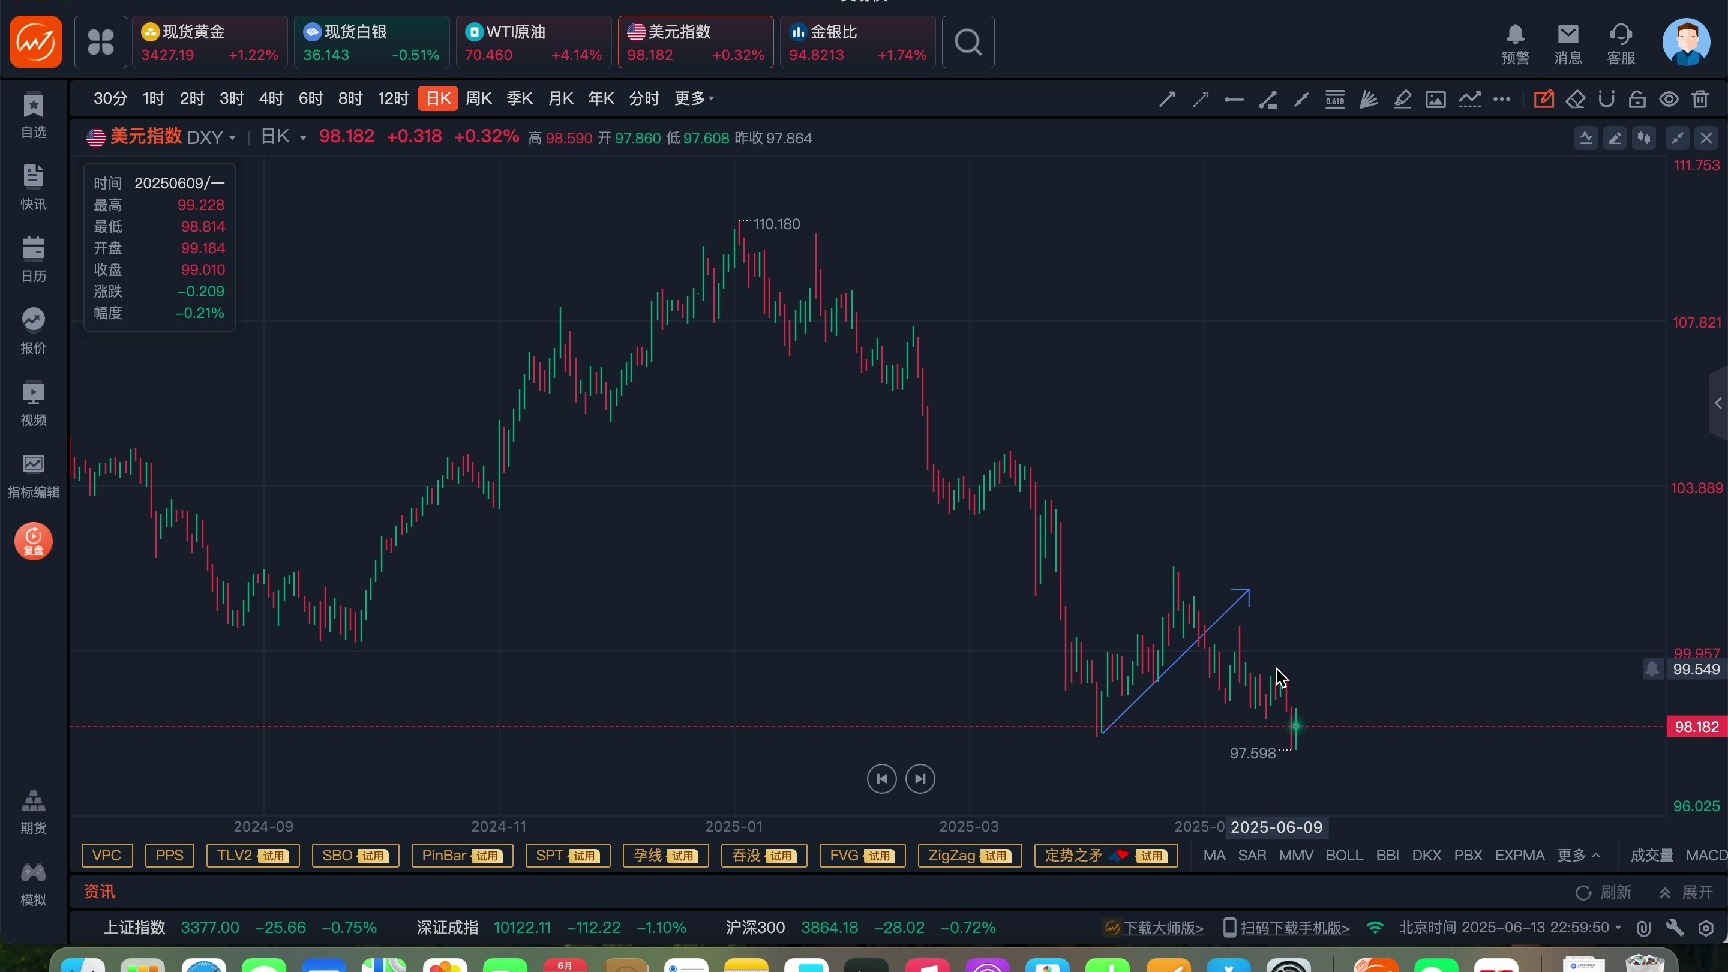
Task: Toggle the SAR overlay indicator
Action: (x=1252, y=855)
